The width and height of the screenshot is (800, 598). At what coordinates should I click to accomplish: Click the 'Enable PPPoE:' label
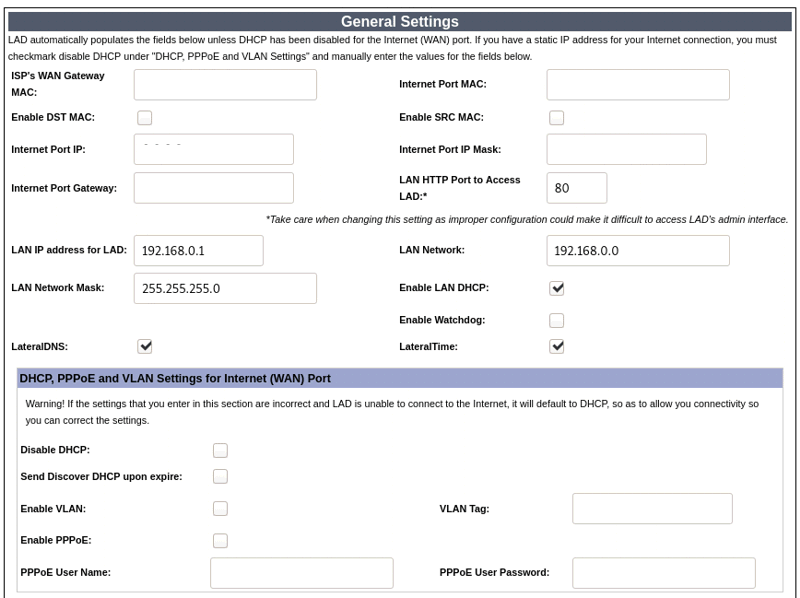(56, 540)
